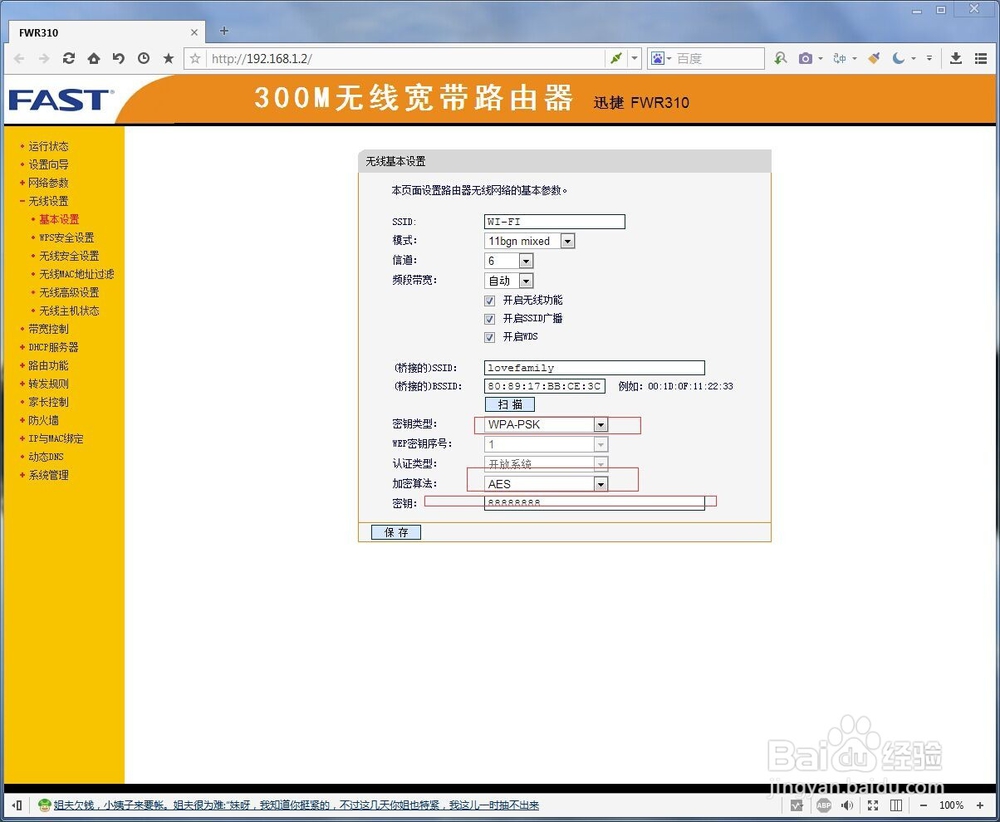1000x822 pixels.
Task: Click the browser back arrow
Action: [x=19, y=59]
